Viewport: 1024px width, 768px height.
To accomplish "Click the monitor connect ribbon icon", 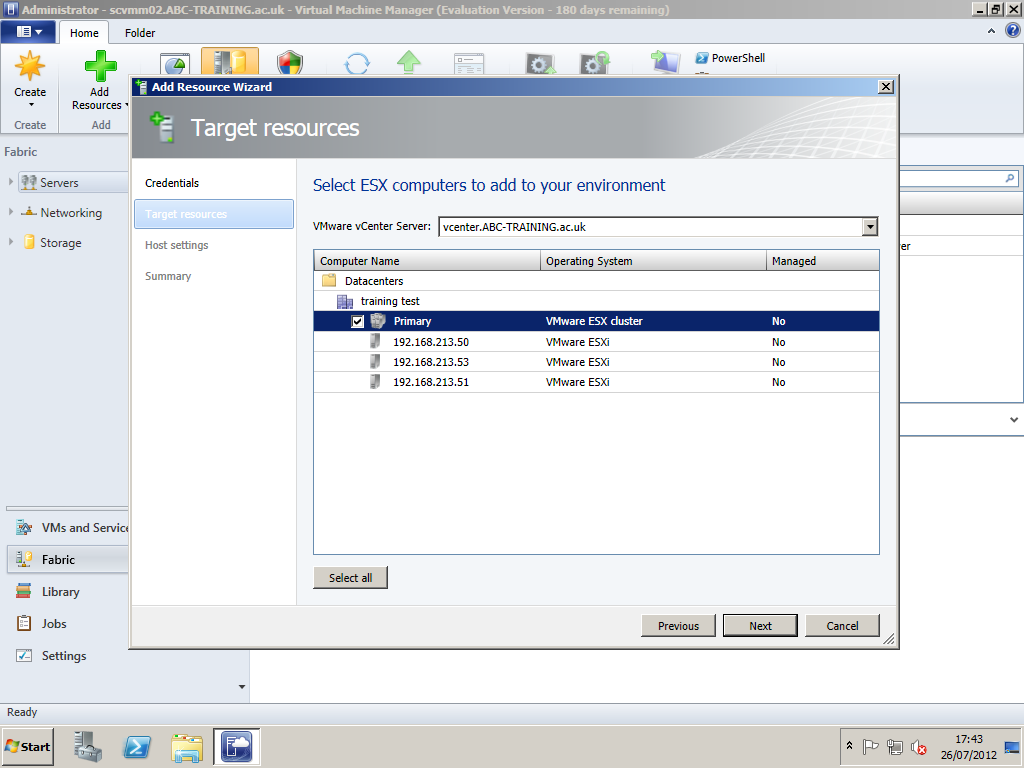I will (x=665, y=63).
